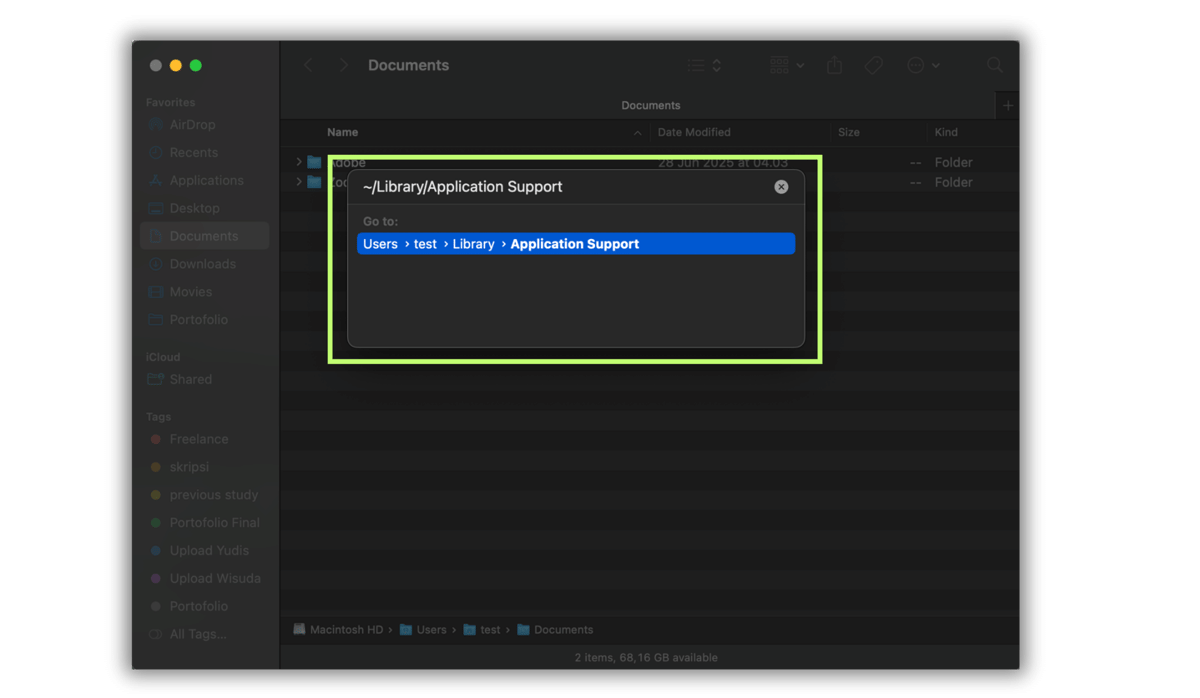Screen dimensions: 1200x698
Task: Clear the Go to Folder path field
Action: [781, 187]
